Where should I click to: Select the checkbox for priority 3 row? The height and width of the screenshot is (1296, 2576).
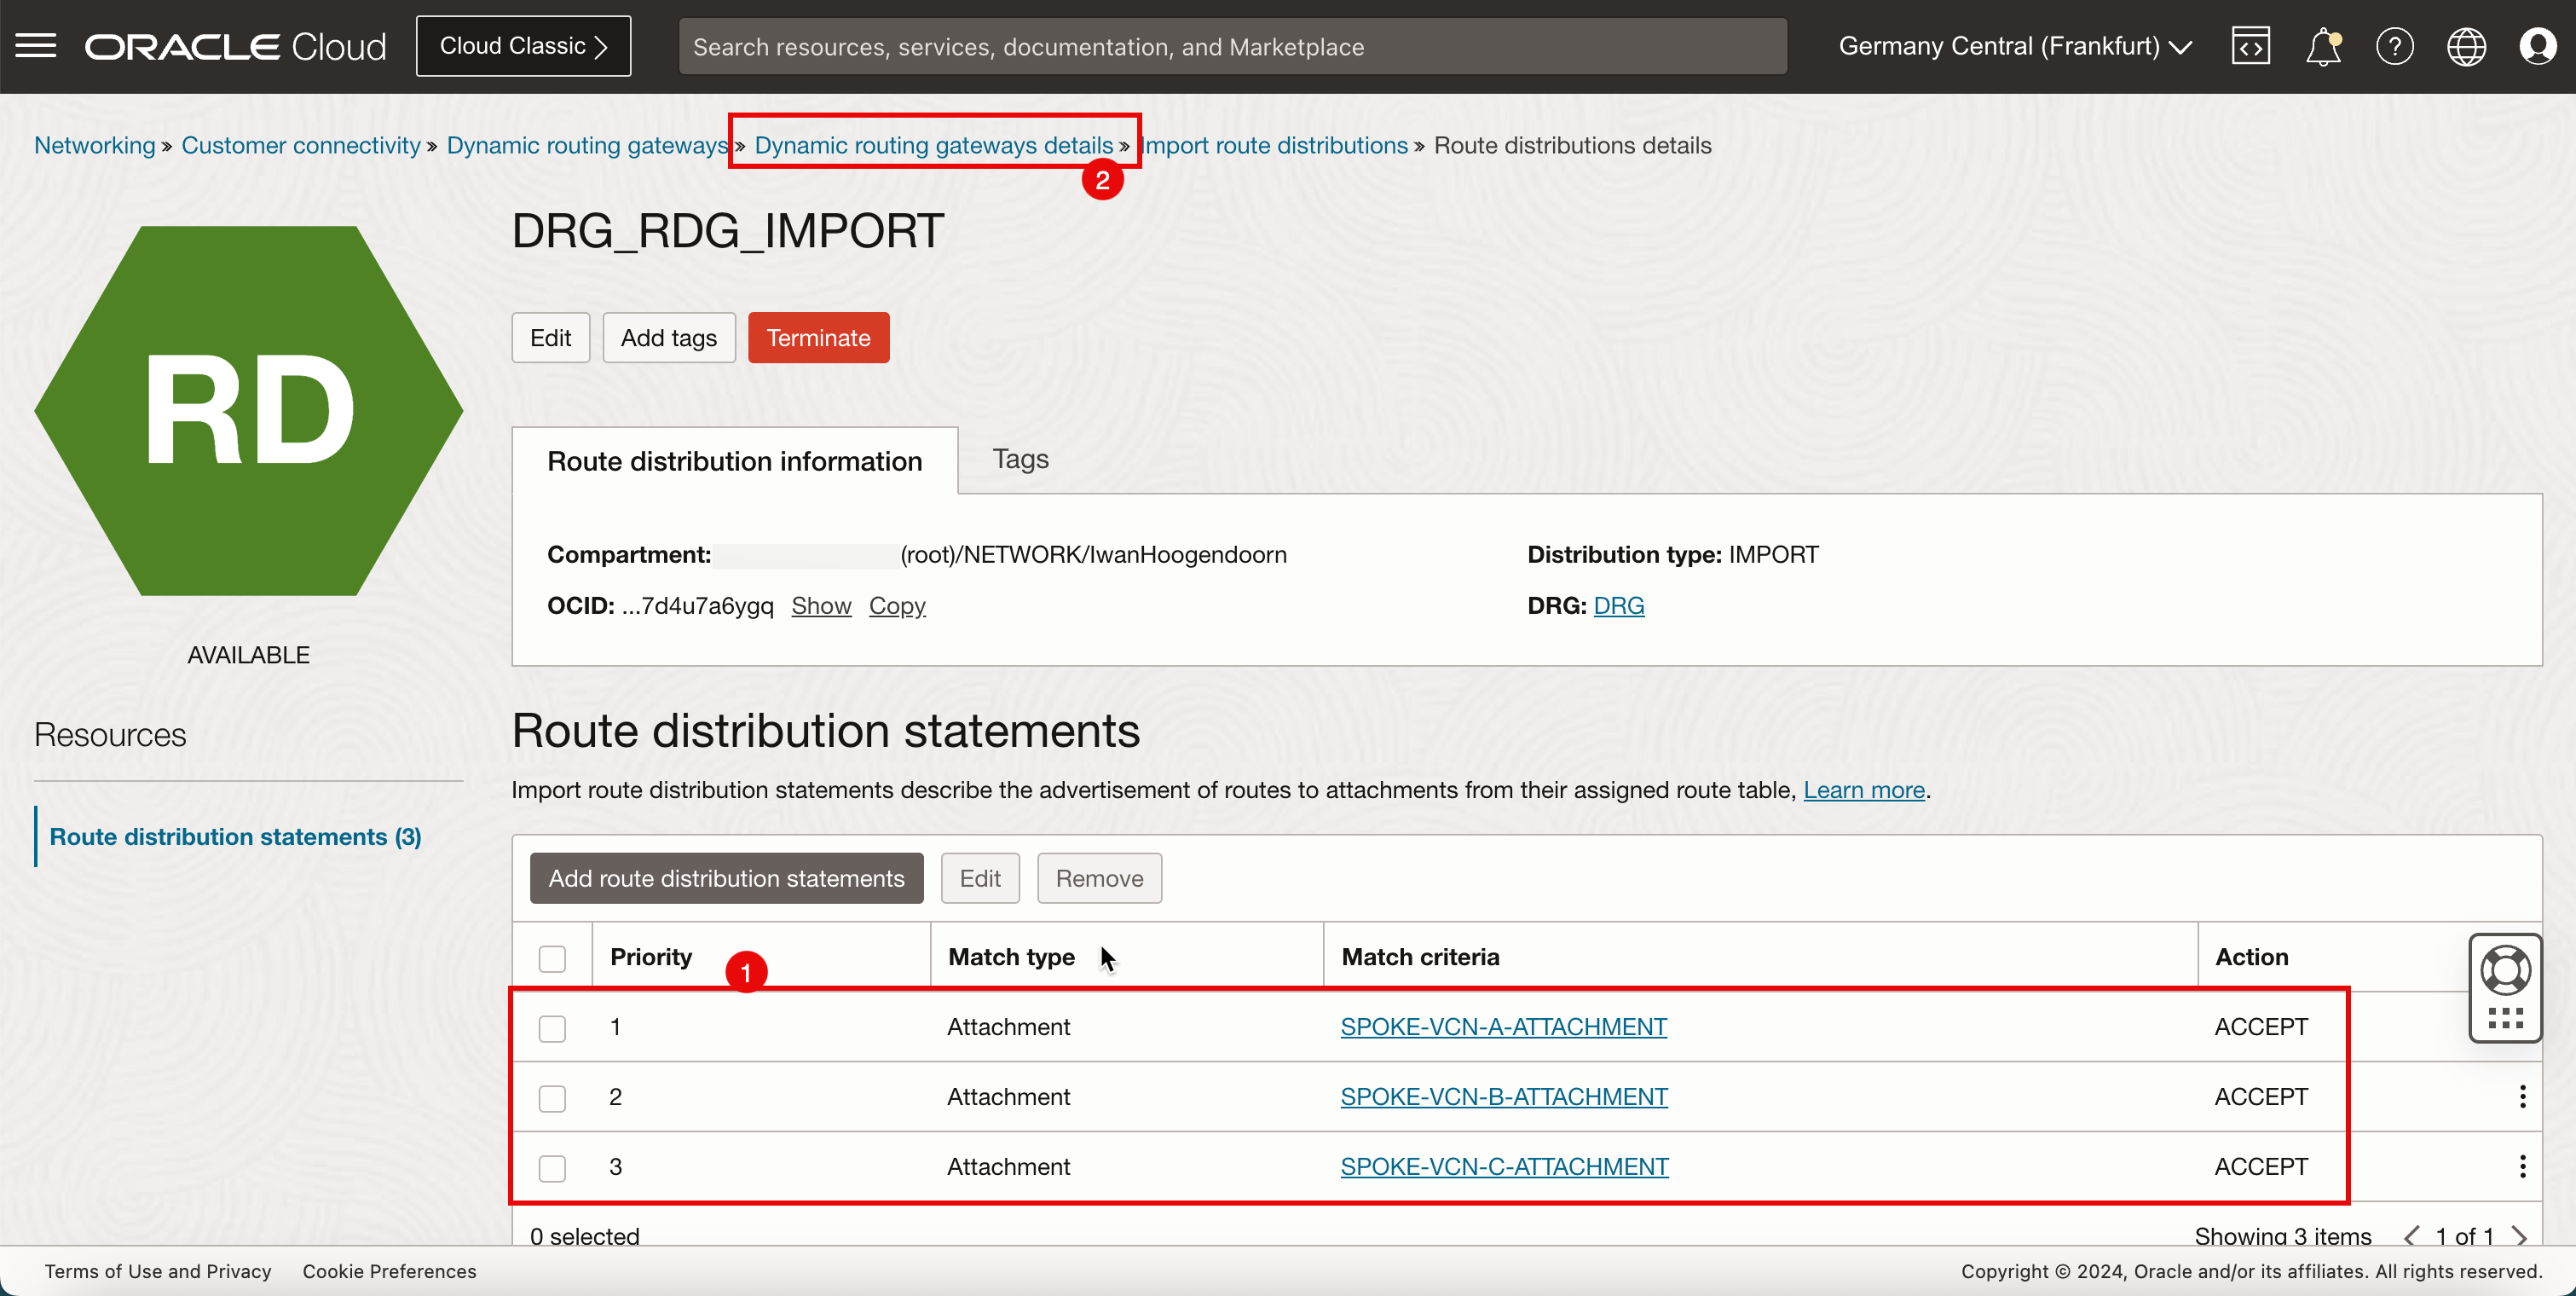coord(553,1167)
